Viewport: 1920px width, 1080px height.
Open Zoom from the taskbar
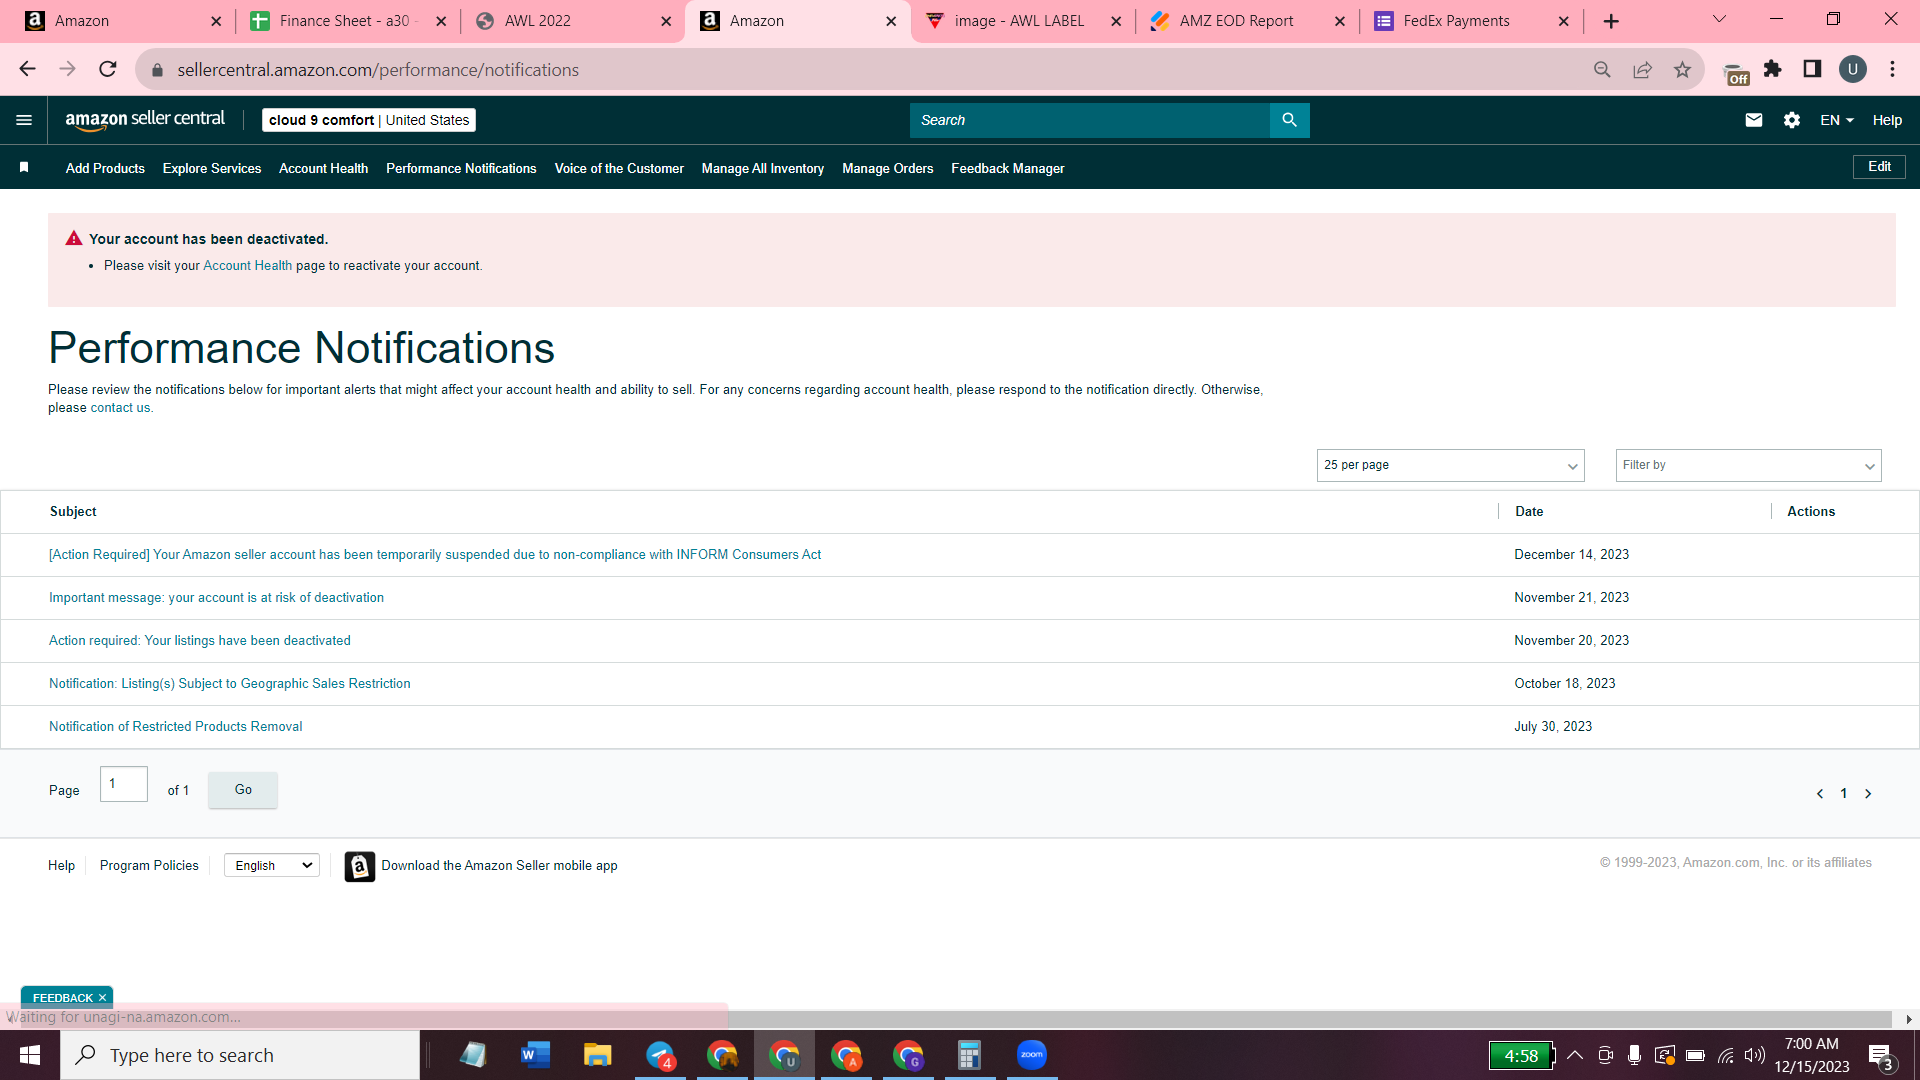point(1031,1055)
